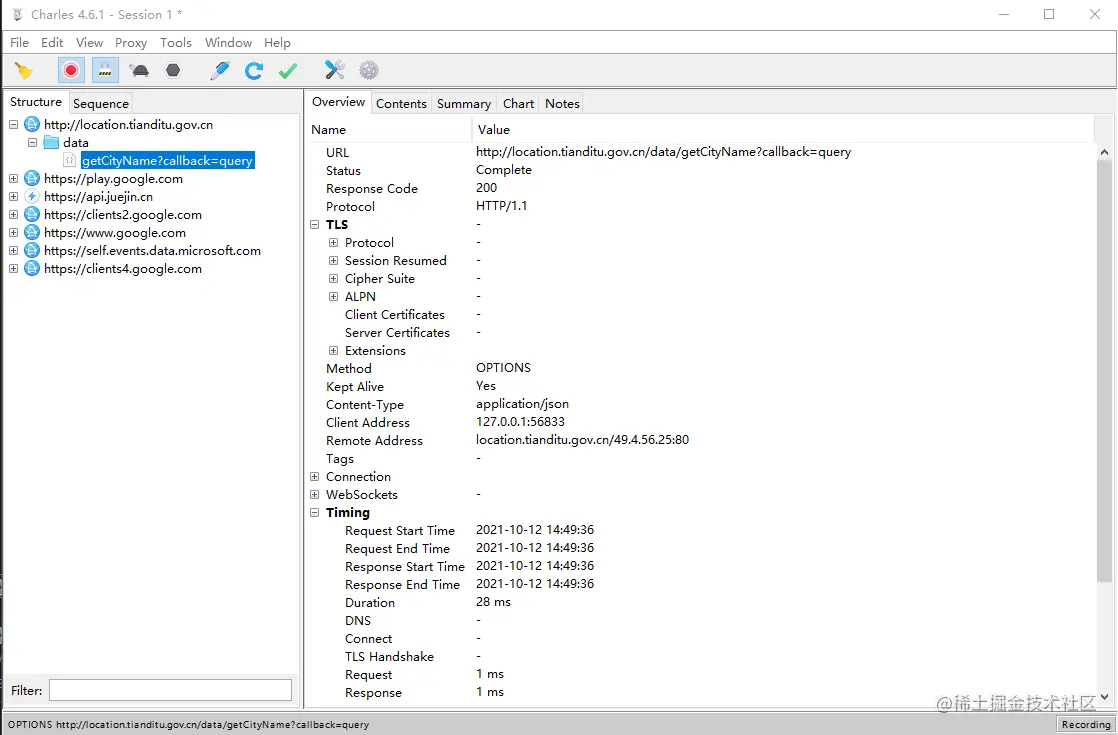This screenshot has height=735, width=1118.
Task: Open the Proxy menu
Action: point(131,43)
